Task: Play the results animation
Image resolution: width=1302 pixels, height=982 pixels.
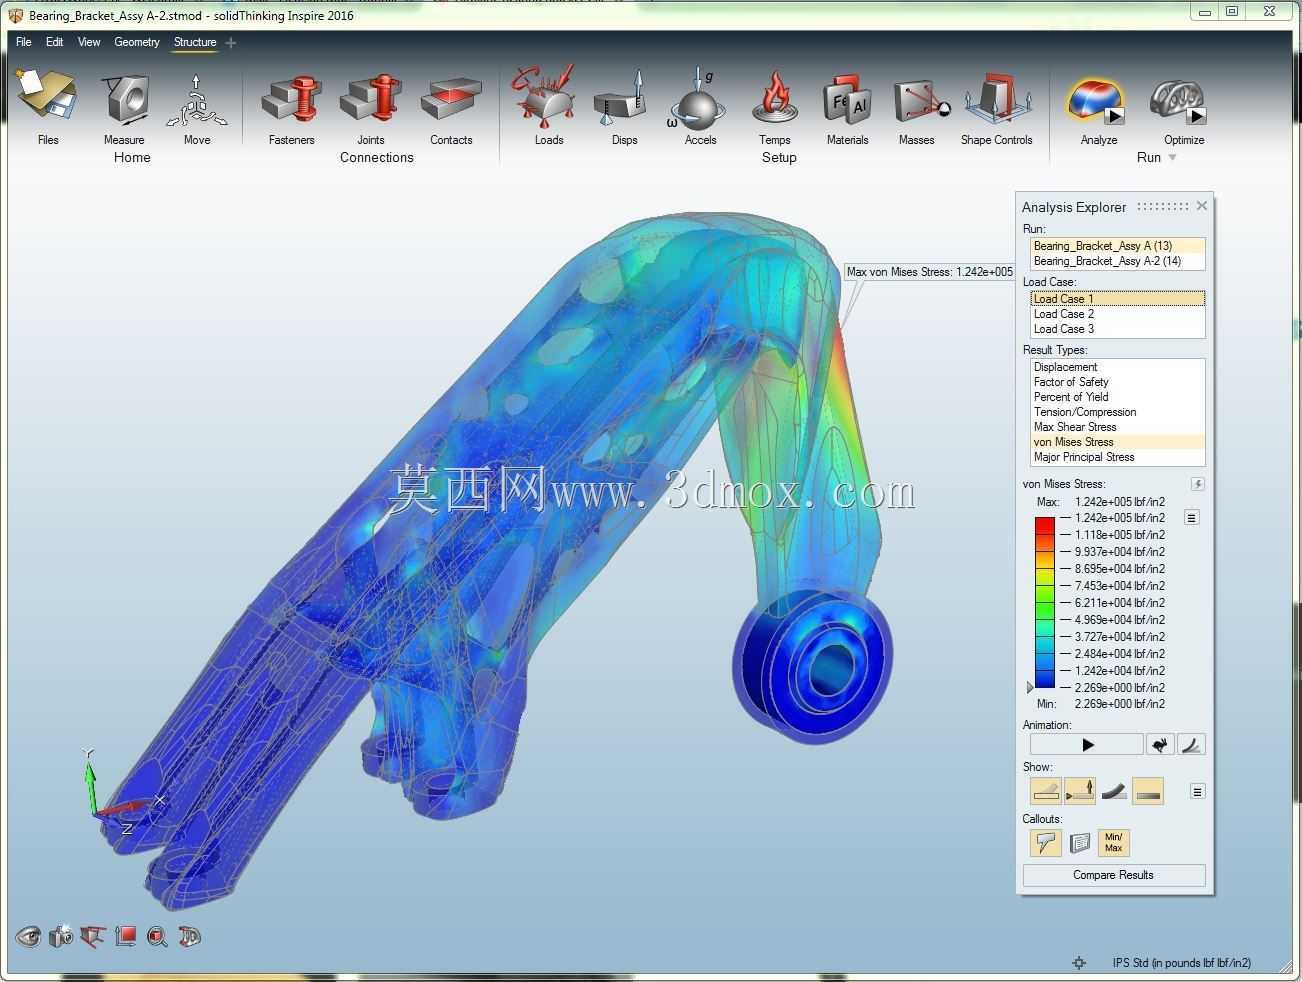Action: [x=1087, y=744]
